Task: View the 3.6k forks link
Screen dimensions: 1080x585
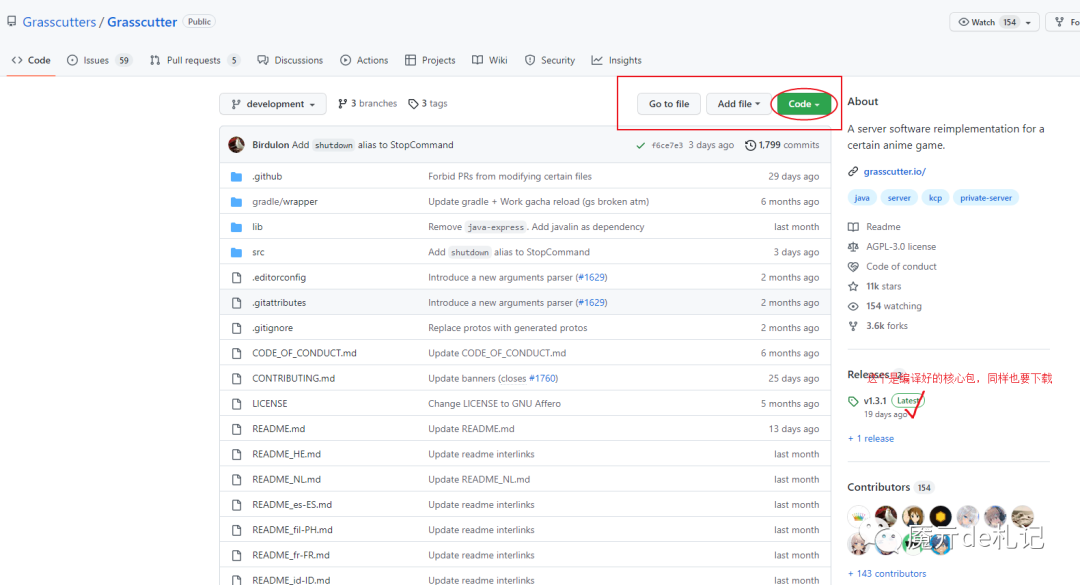Action: point(886,326)
